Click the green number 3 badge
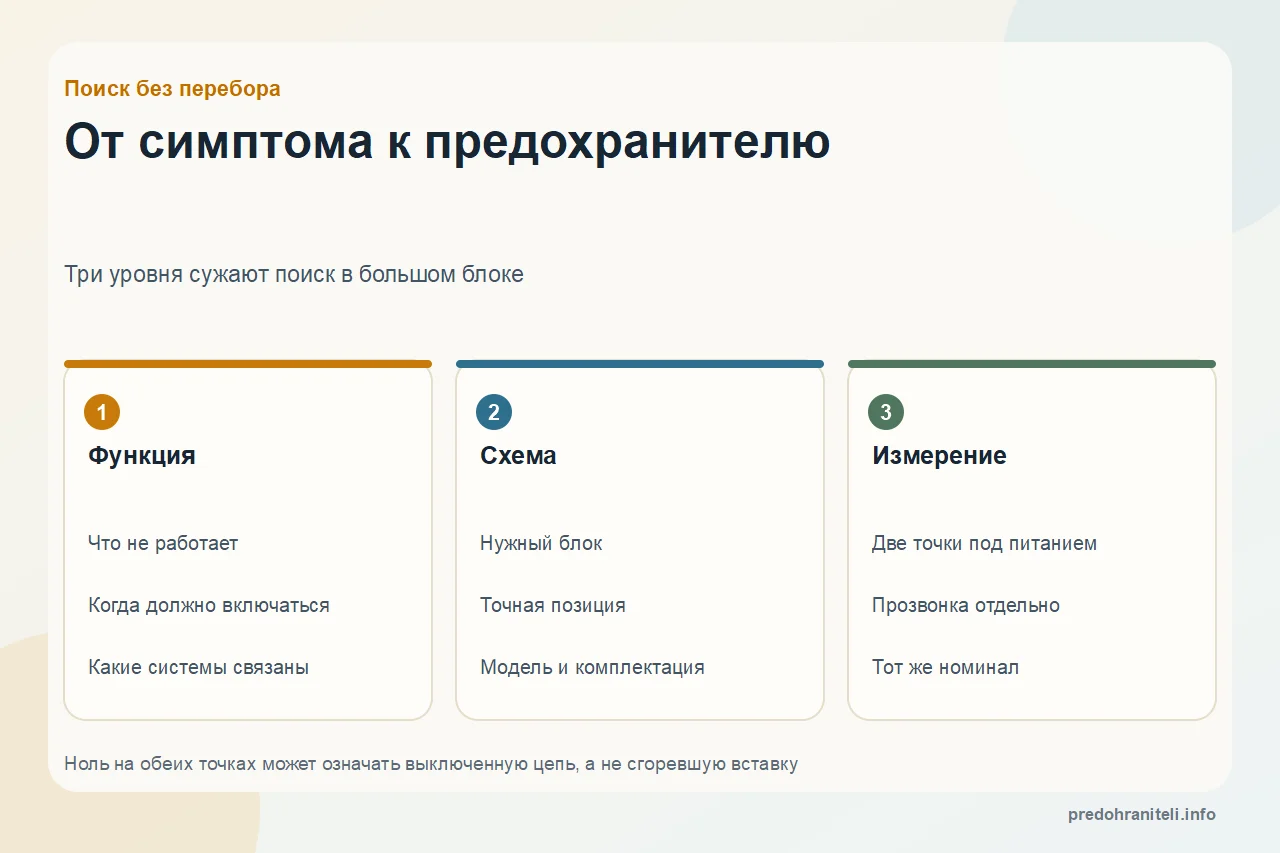 tap(886, 412)
